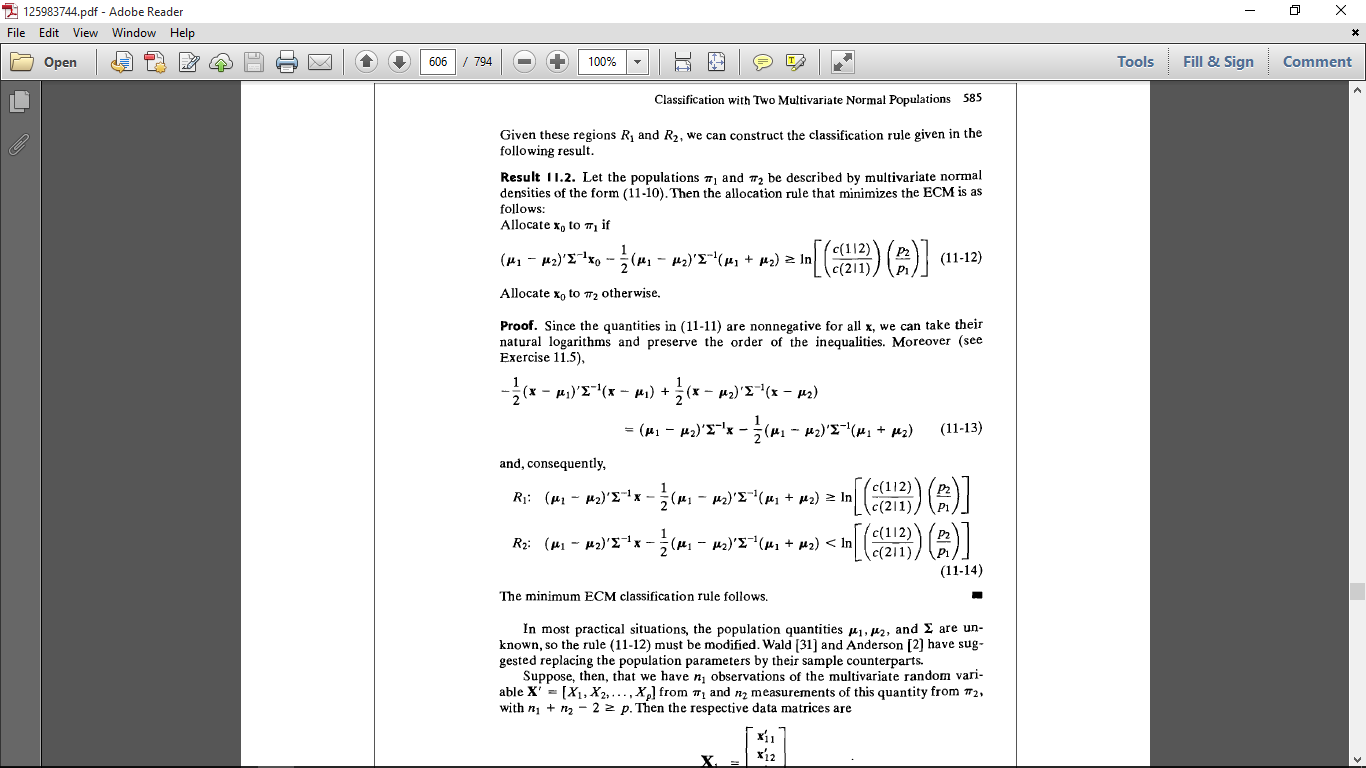Open the Comment pane
Image resolution: width=1366 pixels, height=768 pixels.
(1317, 62)
